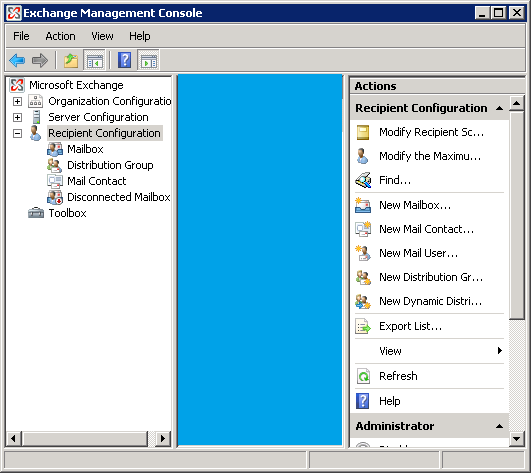Click the Refresh action text
This screenshot has height=473, width=531.
coord(398,376)
